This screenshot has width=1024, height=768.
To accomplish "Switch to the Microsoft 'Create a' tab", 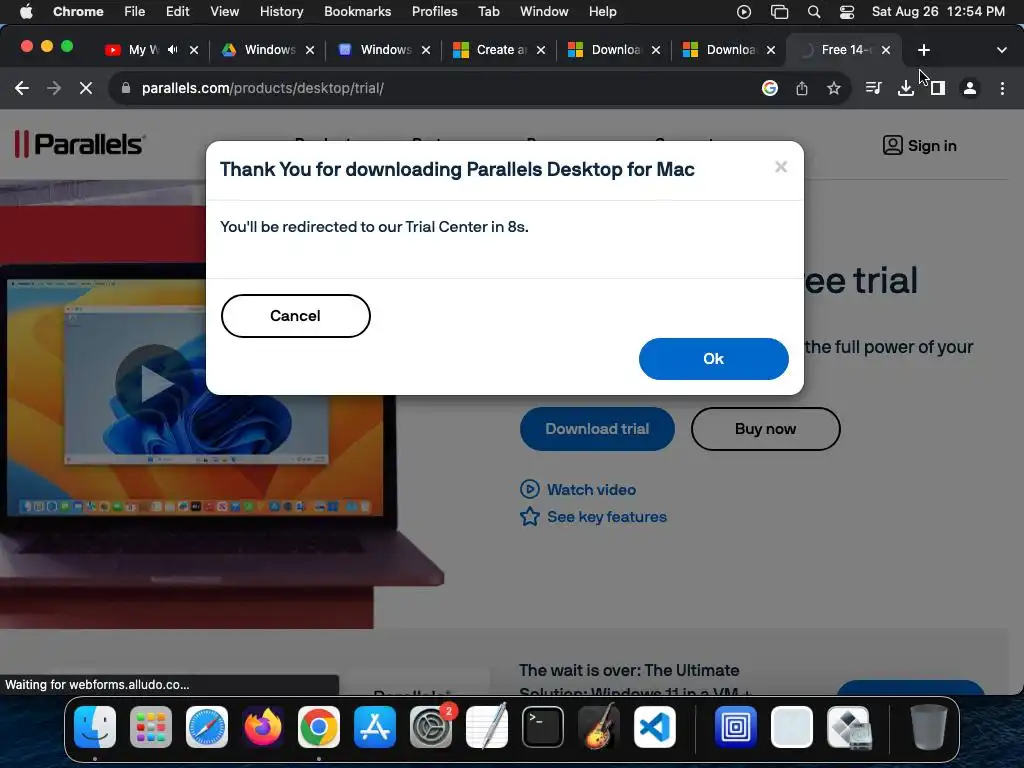I will (490, 50).
